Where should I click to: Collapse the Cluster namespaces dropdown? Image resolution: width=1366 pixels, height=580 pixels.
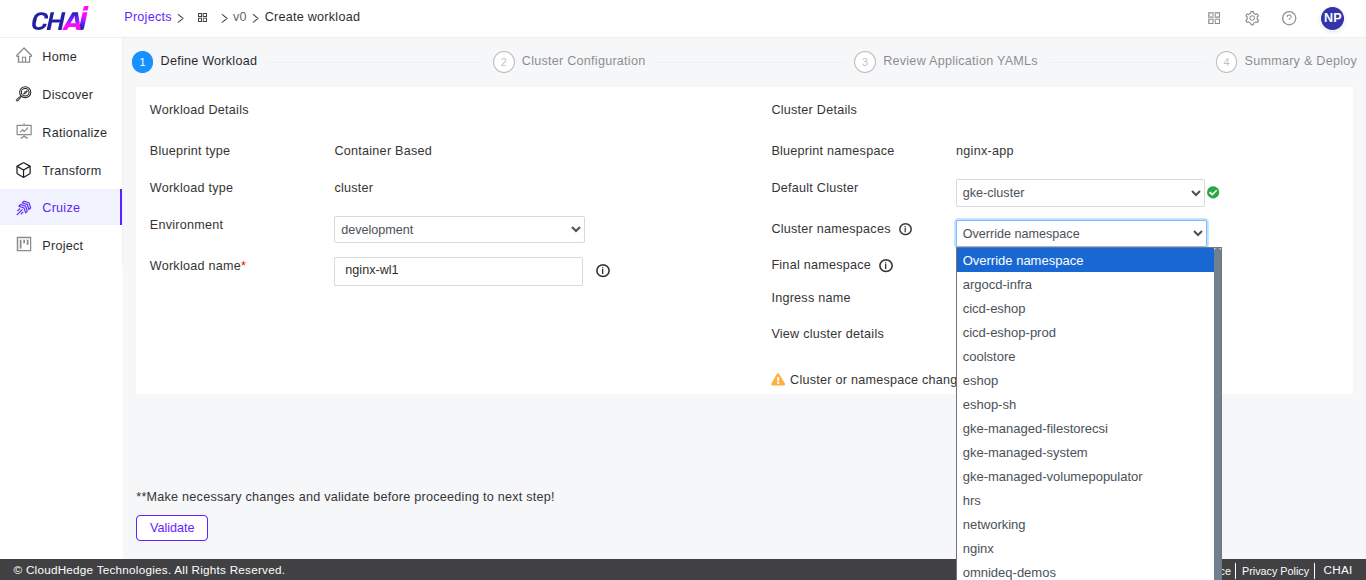click(x=1081, y=234)
